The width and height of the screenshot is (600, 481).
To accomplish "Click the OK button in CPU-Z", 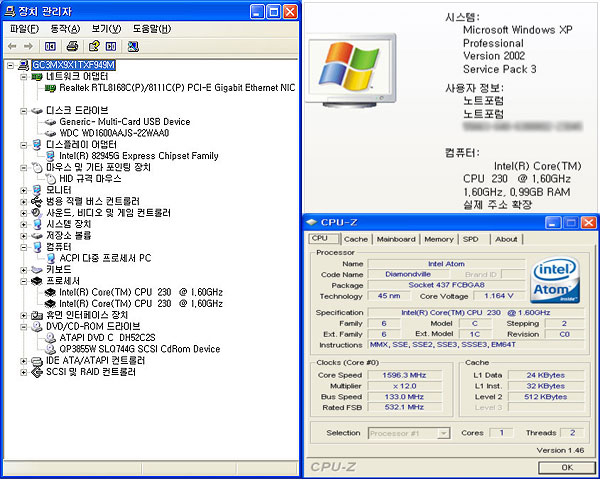I will 567,467.
